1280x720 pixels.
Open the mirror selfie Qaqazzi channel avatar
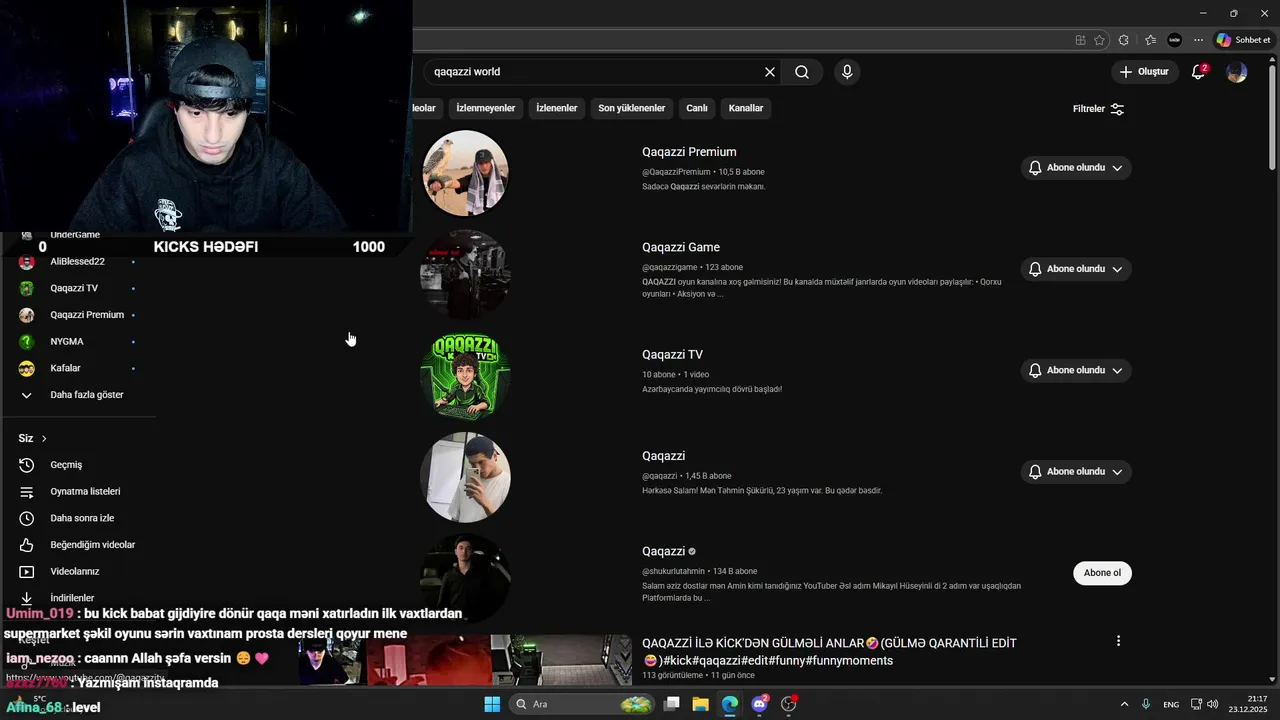[x=466, y=477]
